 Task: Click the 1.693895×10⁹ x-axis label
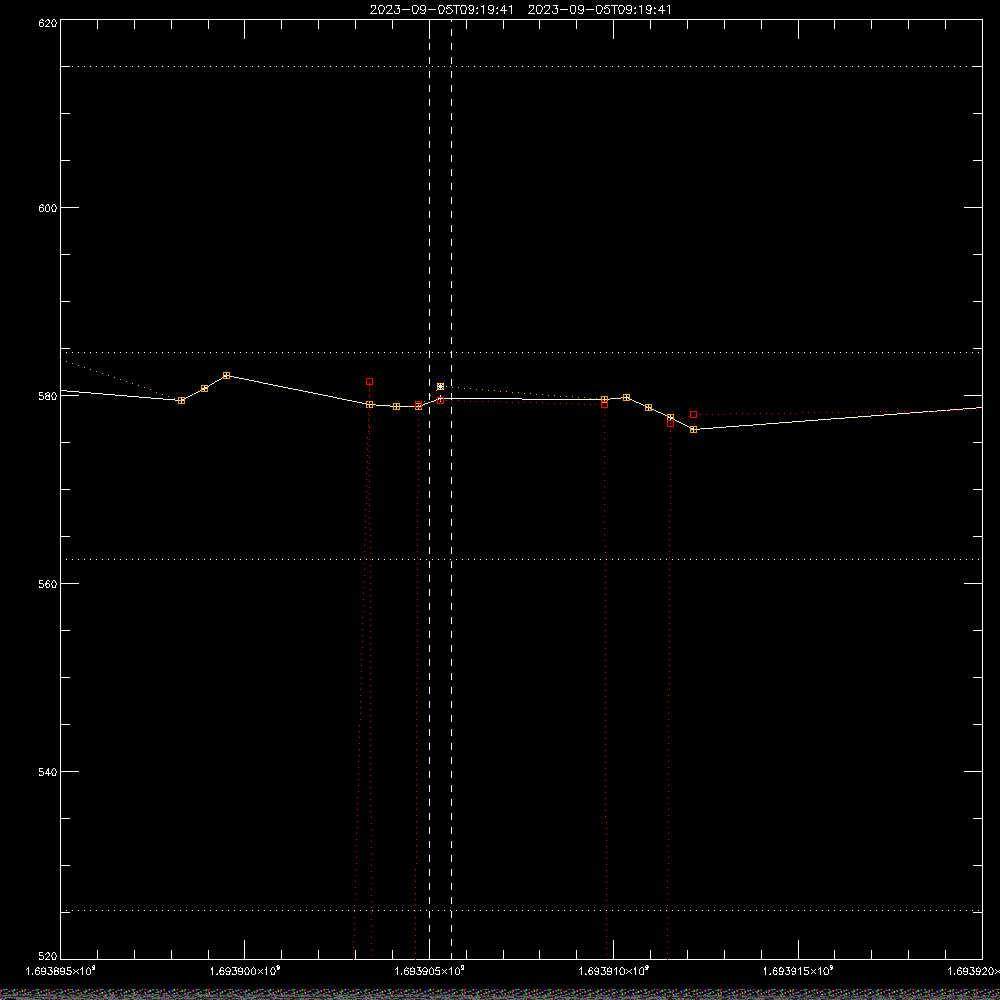point(61,971)
